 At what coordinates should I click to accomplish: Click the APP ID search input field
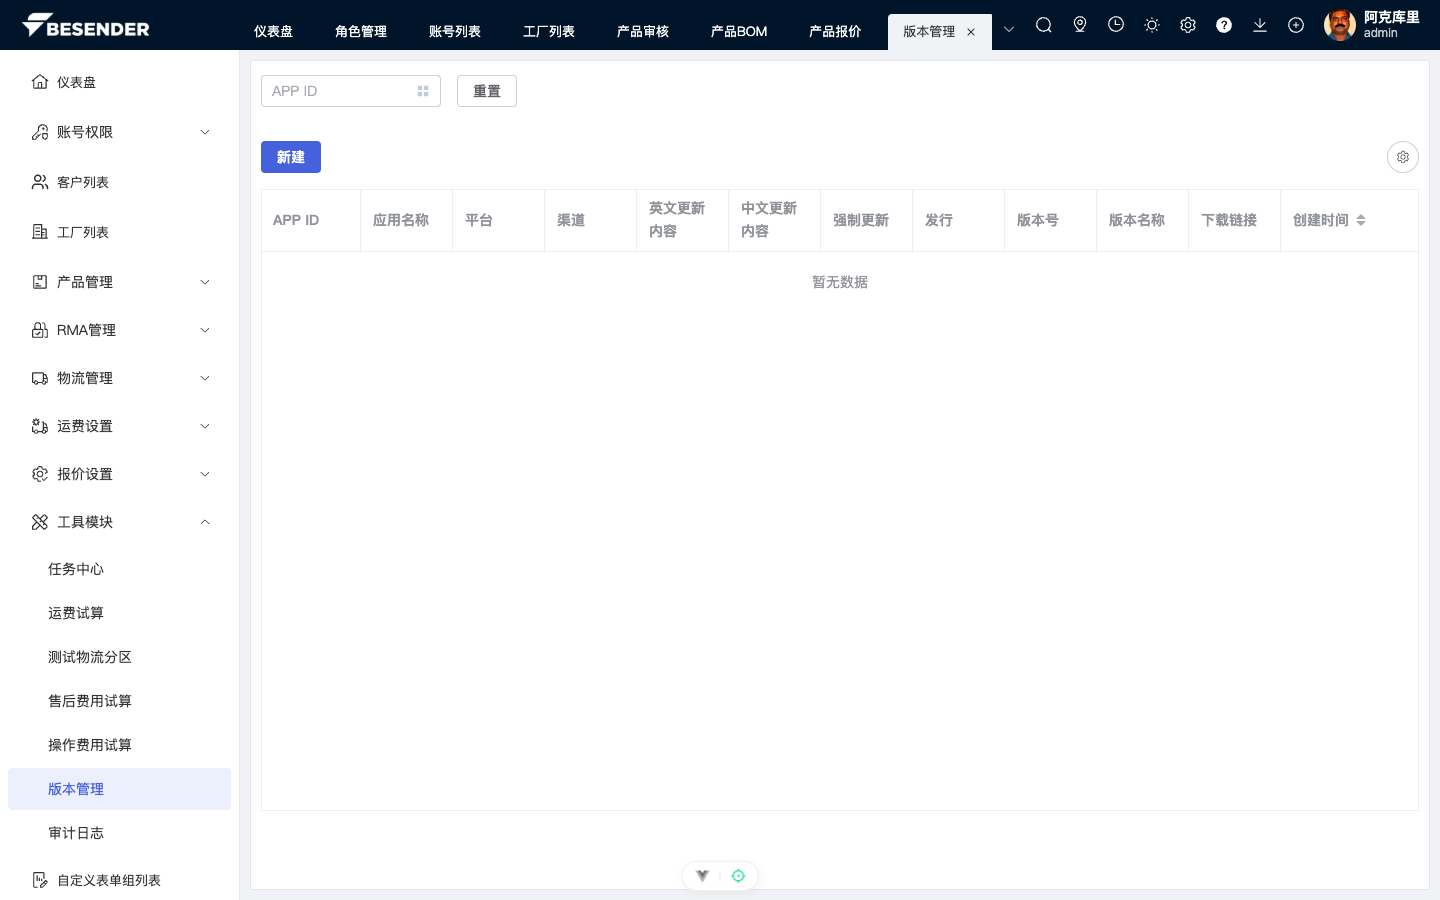pos(351,91)
